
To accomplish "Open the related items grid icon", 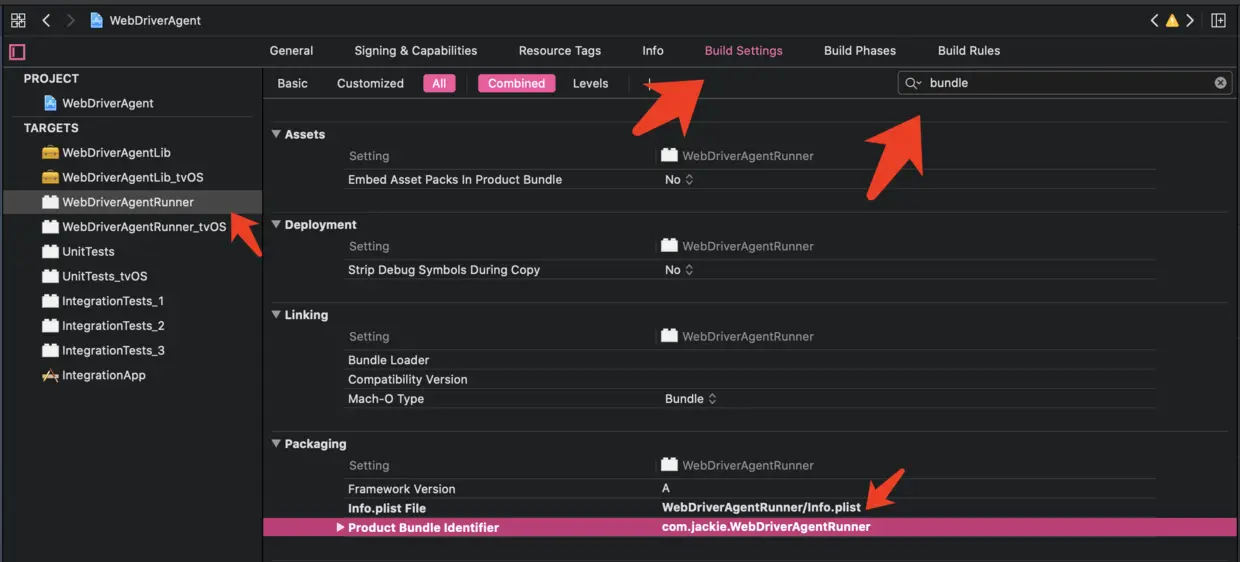I will coord(18,20).
